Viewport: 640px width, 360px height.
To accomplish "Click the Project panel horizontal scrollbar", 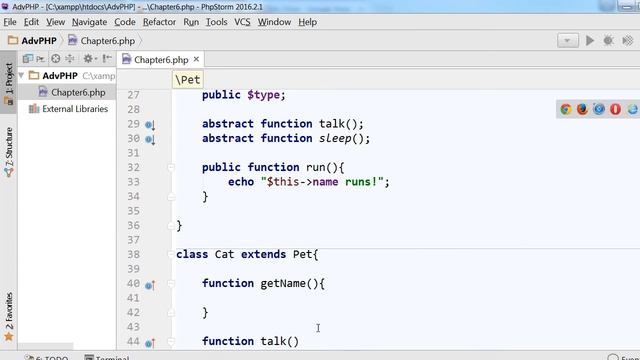I will [x=46, y=346].
